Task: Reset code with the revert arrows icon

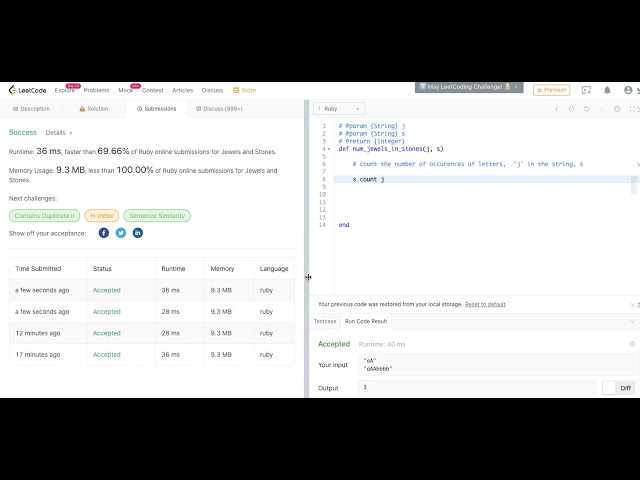Action: coord(587,109)
